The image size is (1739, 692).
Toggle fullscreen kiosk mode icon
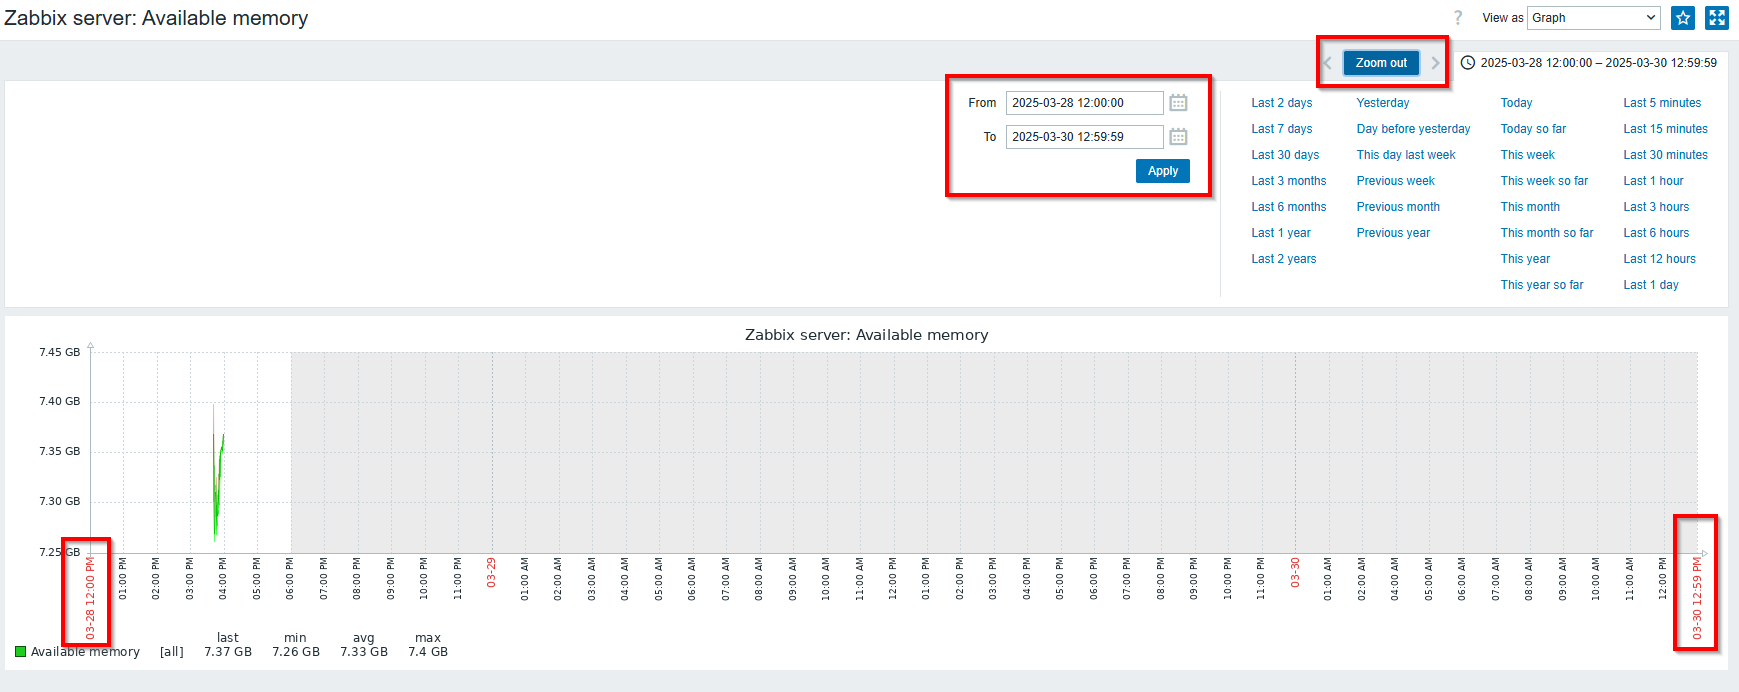click(x=1717, y=18)
